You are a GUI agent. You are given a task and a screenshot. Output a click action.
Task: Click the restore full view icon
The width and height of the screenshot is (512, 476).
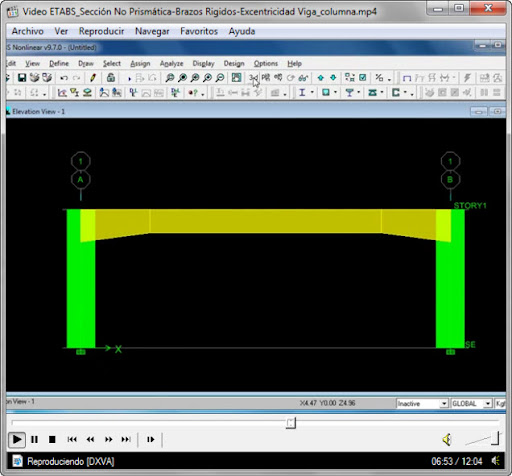(236, 78)
